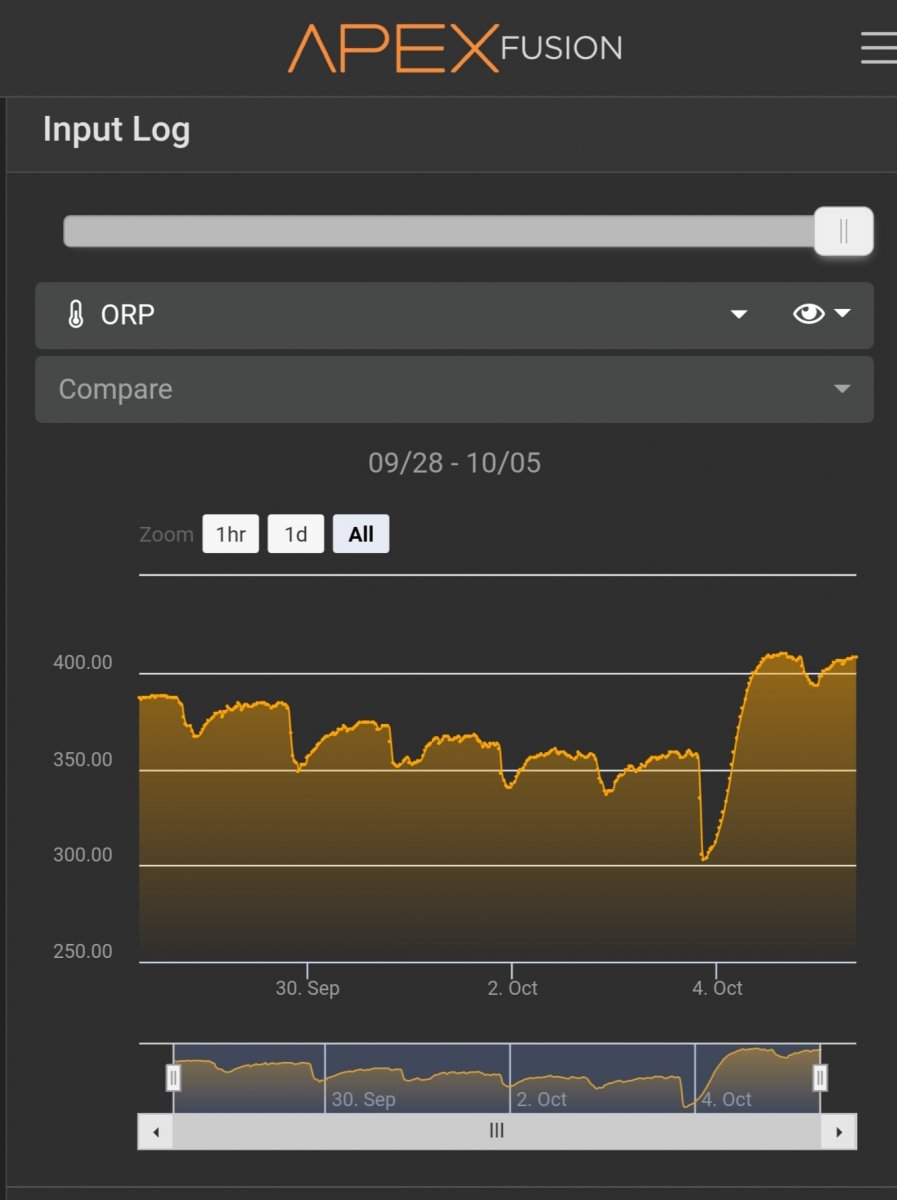Click the ORP dip near 4 Oct
This screenshot has width=897, height=1200.
pos(704,857)
